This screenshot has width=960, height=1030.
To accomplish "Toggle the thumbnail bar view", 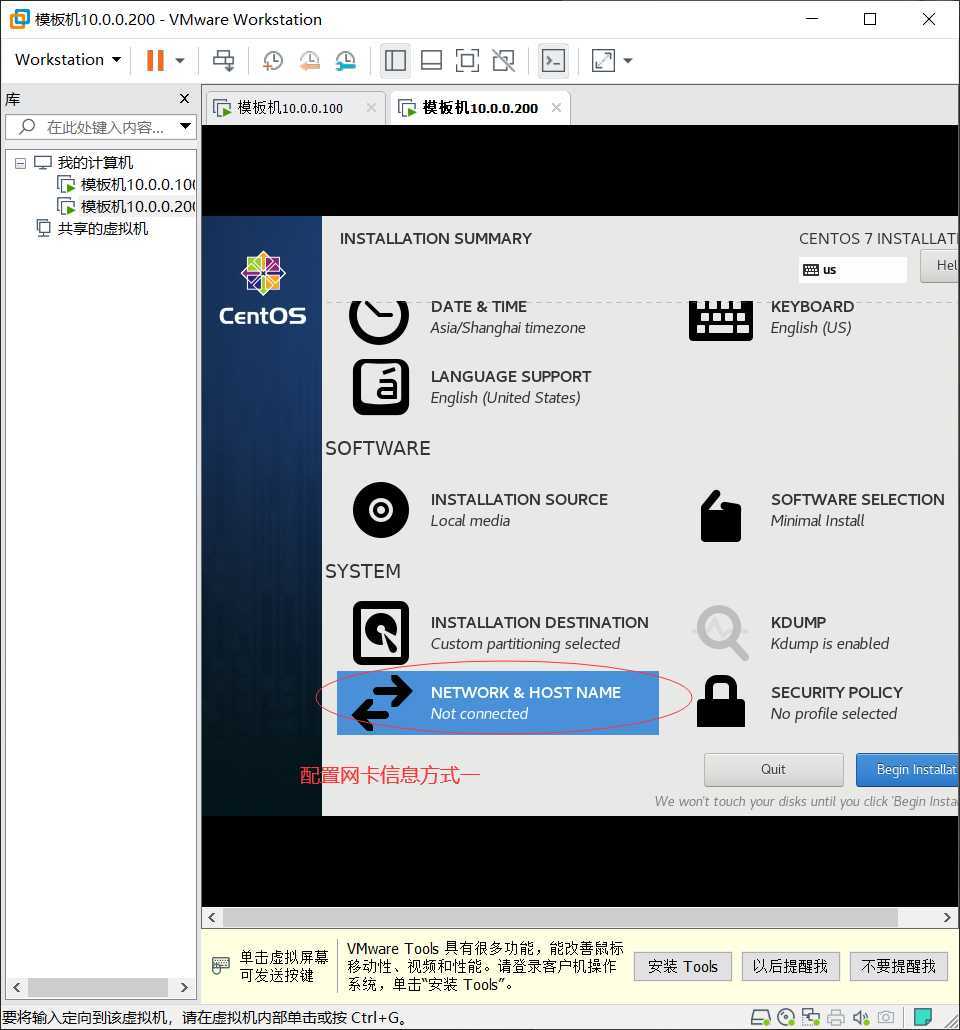I will [431, 60].
